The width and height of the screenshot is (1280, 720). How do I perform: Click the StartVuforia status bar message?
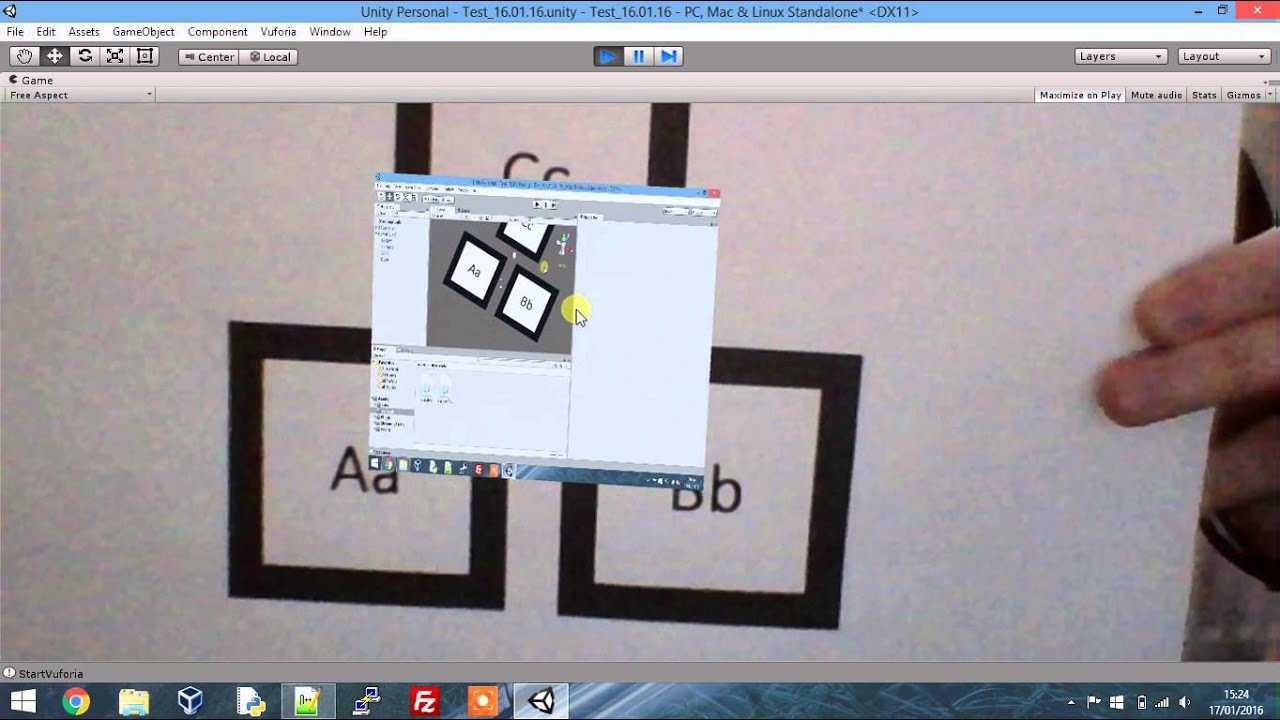pyautogui.click(x=44, y=674)
